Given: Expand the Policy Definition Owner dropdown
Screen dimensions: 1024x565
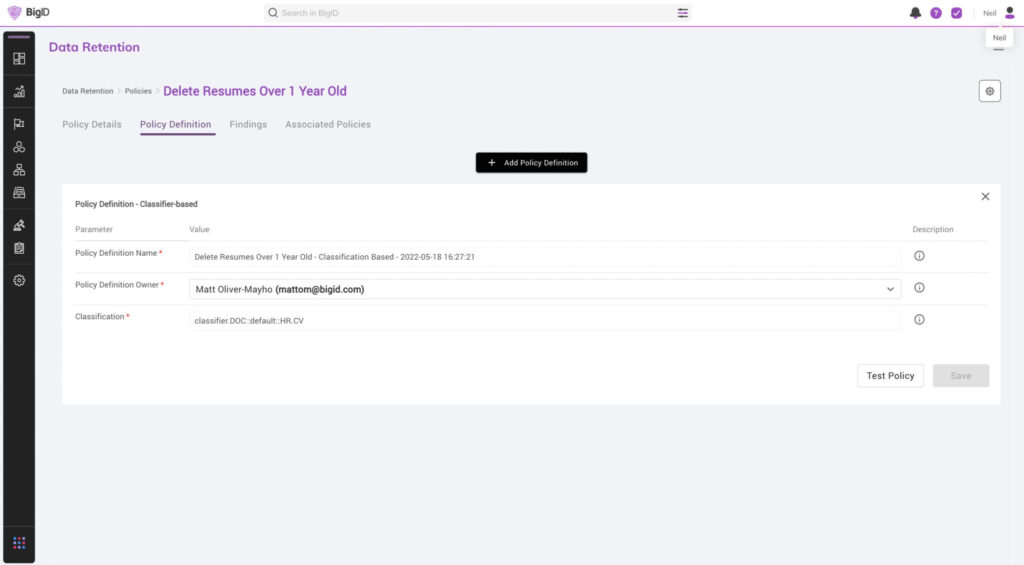Looking at the screenshot, I should (x=890, y=289).
